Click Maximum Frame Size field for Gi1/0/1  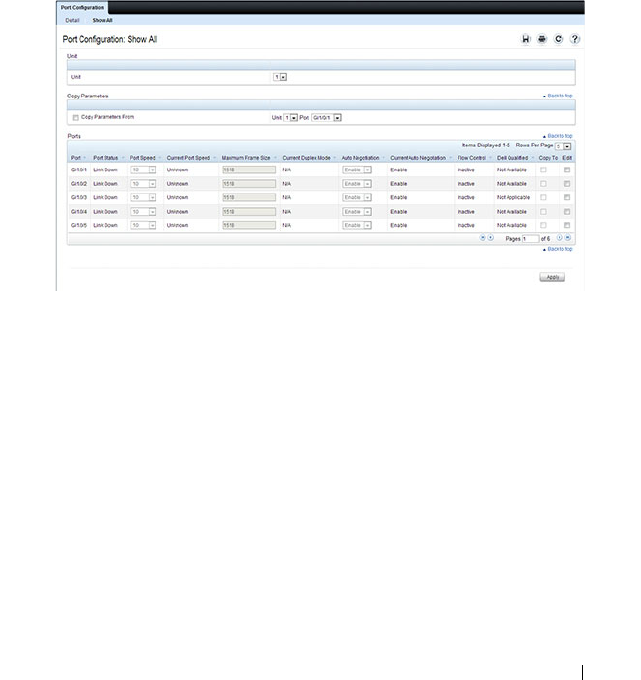pyautogui.click(x=249, y=170)
